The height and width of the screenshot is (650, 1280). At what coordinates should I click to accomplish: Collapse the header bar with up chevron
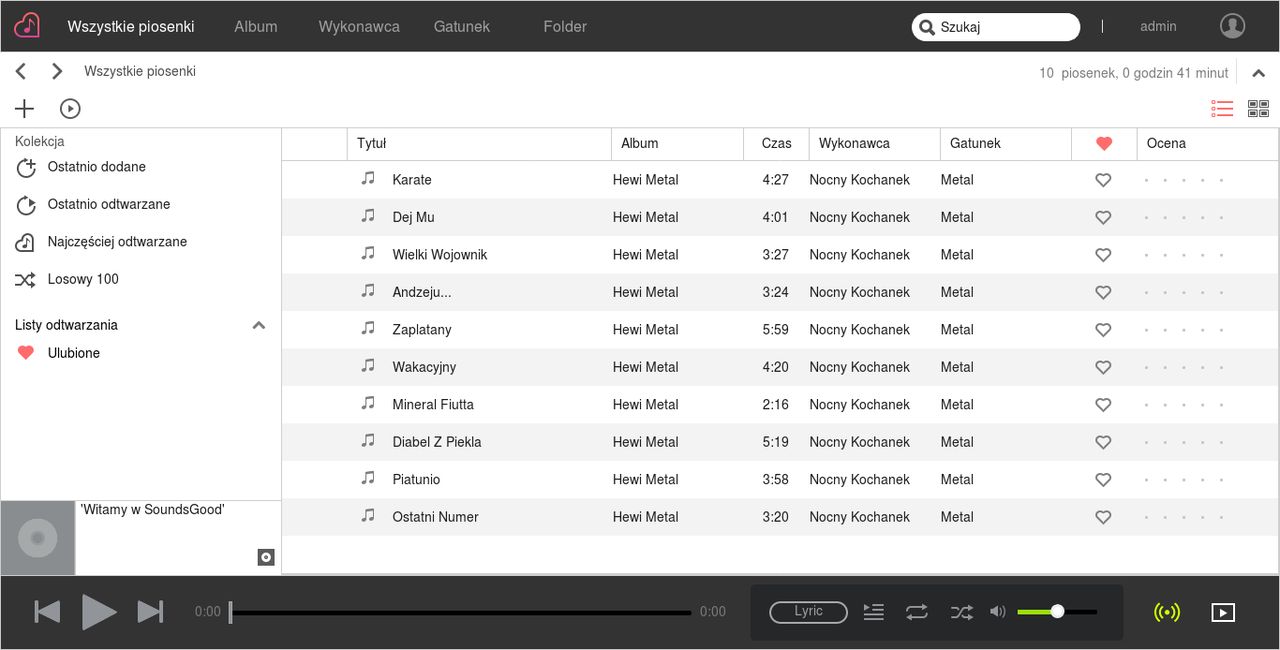(x=1258, y=72)
